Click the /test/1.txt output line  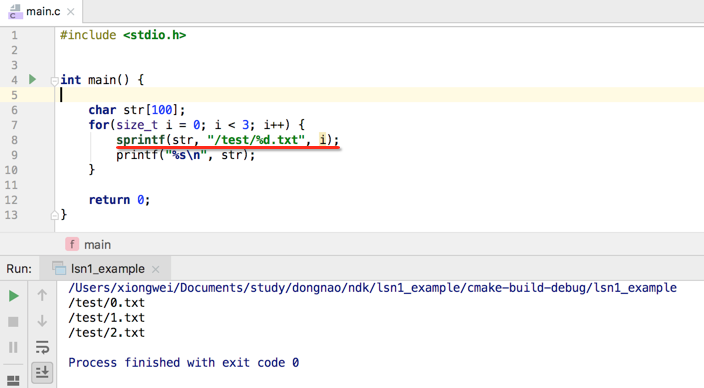pos(106,317)
